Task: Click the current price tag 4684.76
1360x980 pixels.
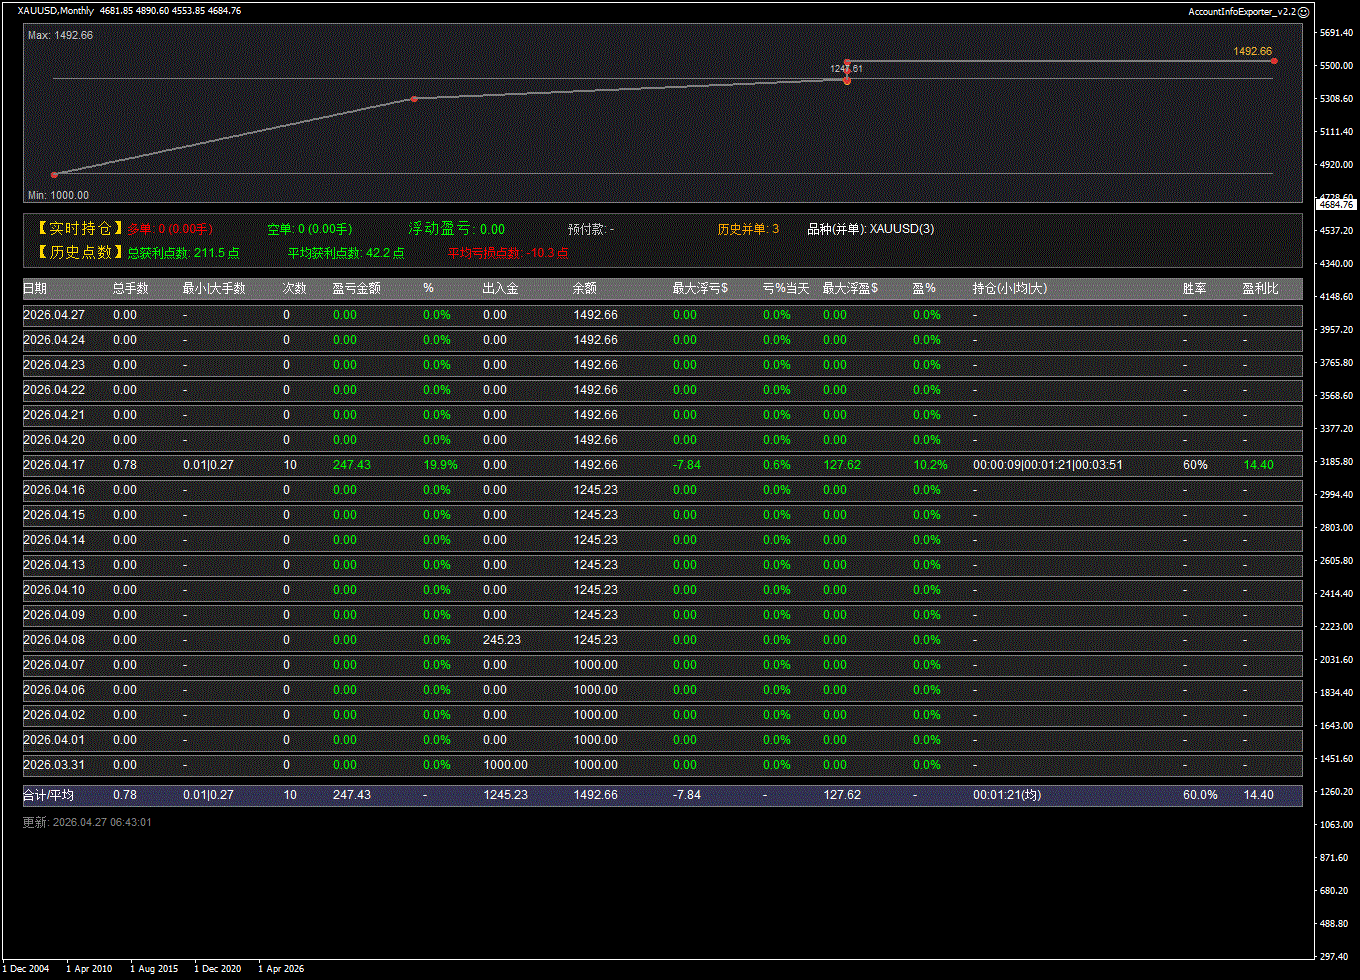Action: click(1335, 204)
